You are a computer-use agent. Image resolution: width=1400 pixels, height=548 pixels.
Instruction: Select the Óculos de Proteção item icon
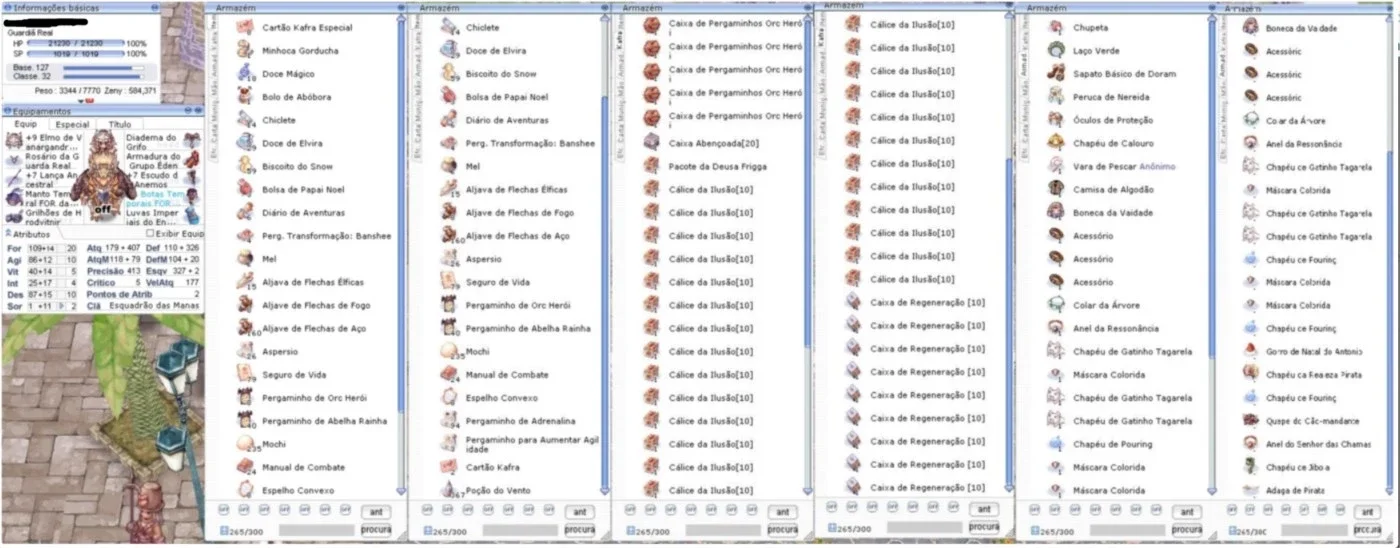[x=1056, y=120]
